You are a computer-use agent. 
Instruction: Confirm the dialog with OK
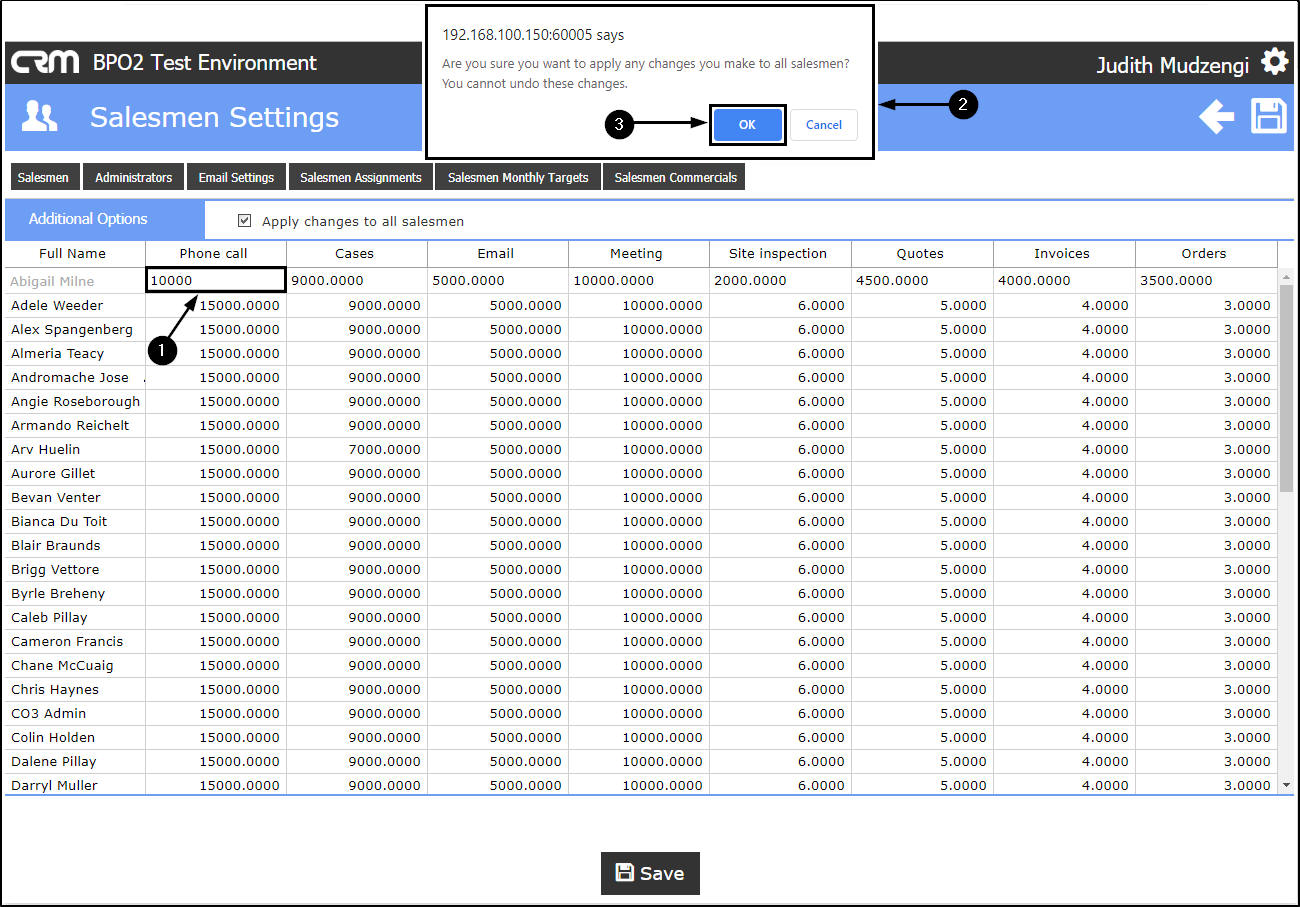pos(747,125)
